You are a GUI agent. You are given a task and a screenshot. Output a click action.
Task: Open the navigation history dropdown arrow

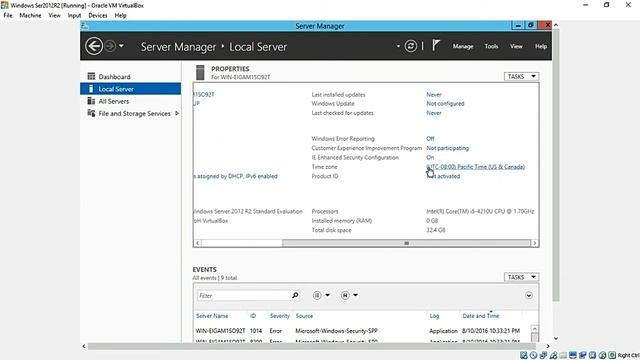point(121,46)
